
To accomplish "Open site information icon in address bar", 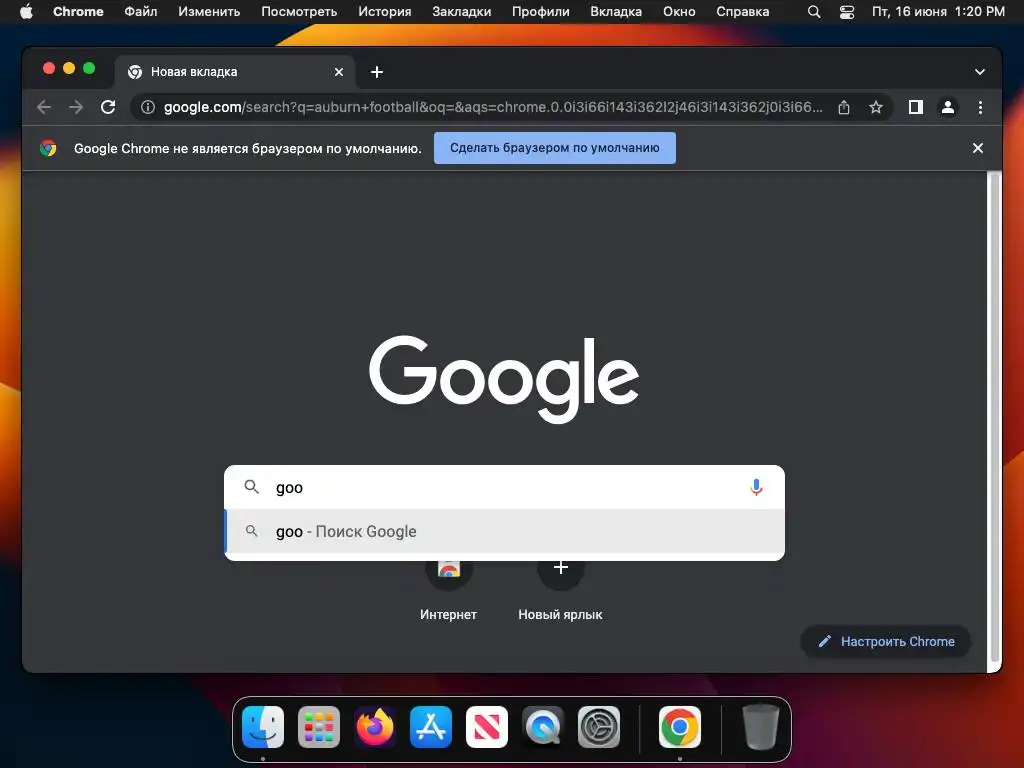I will (x=148, y=107).
